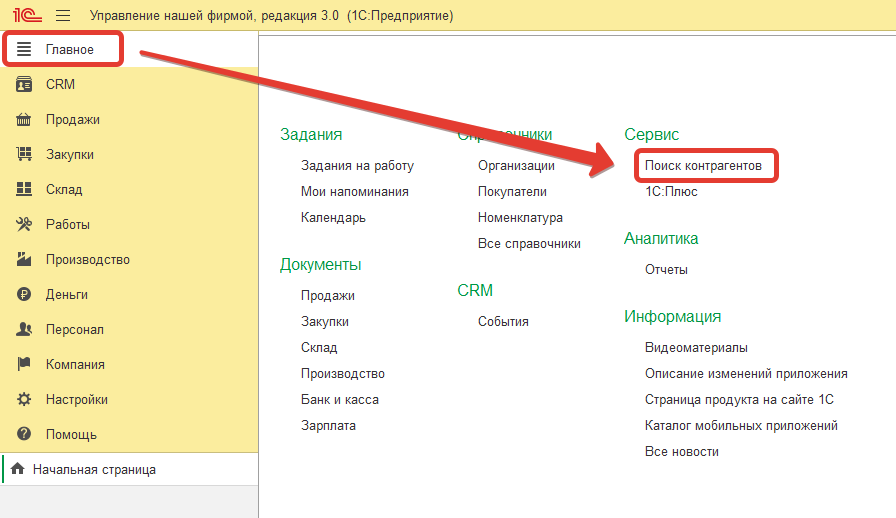Open Все новости link
The image size is (896, 518).
click(681, 452)
